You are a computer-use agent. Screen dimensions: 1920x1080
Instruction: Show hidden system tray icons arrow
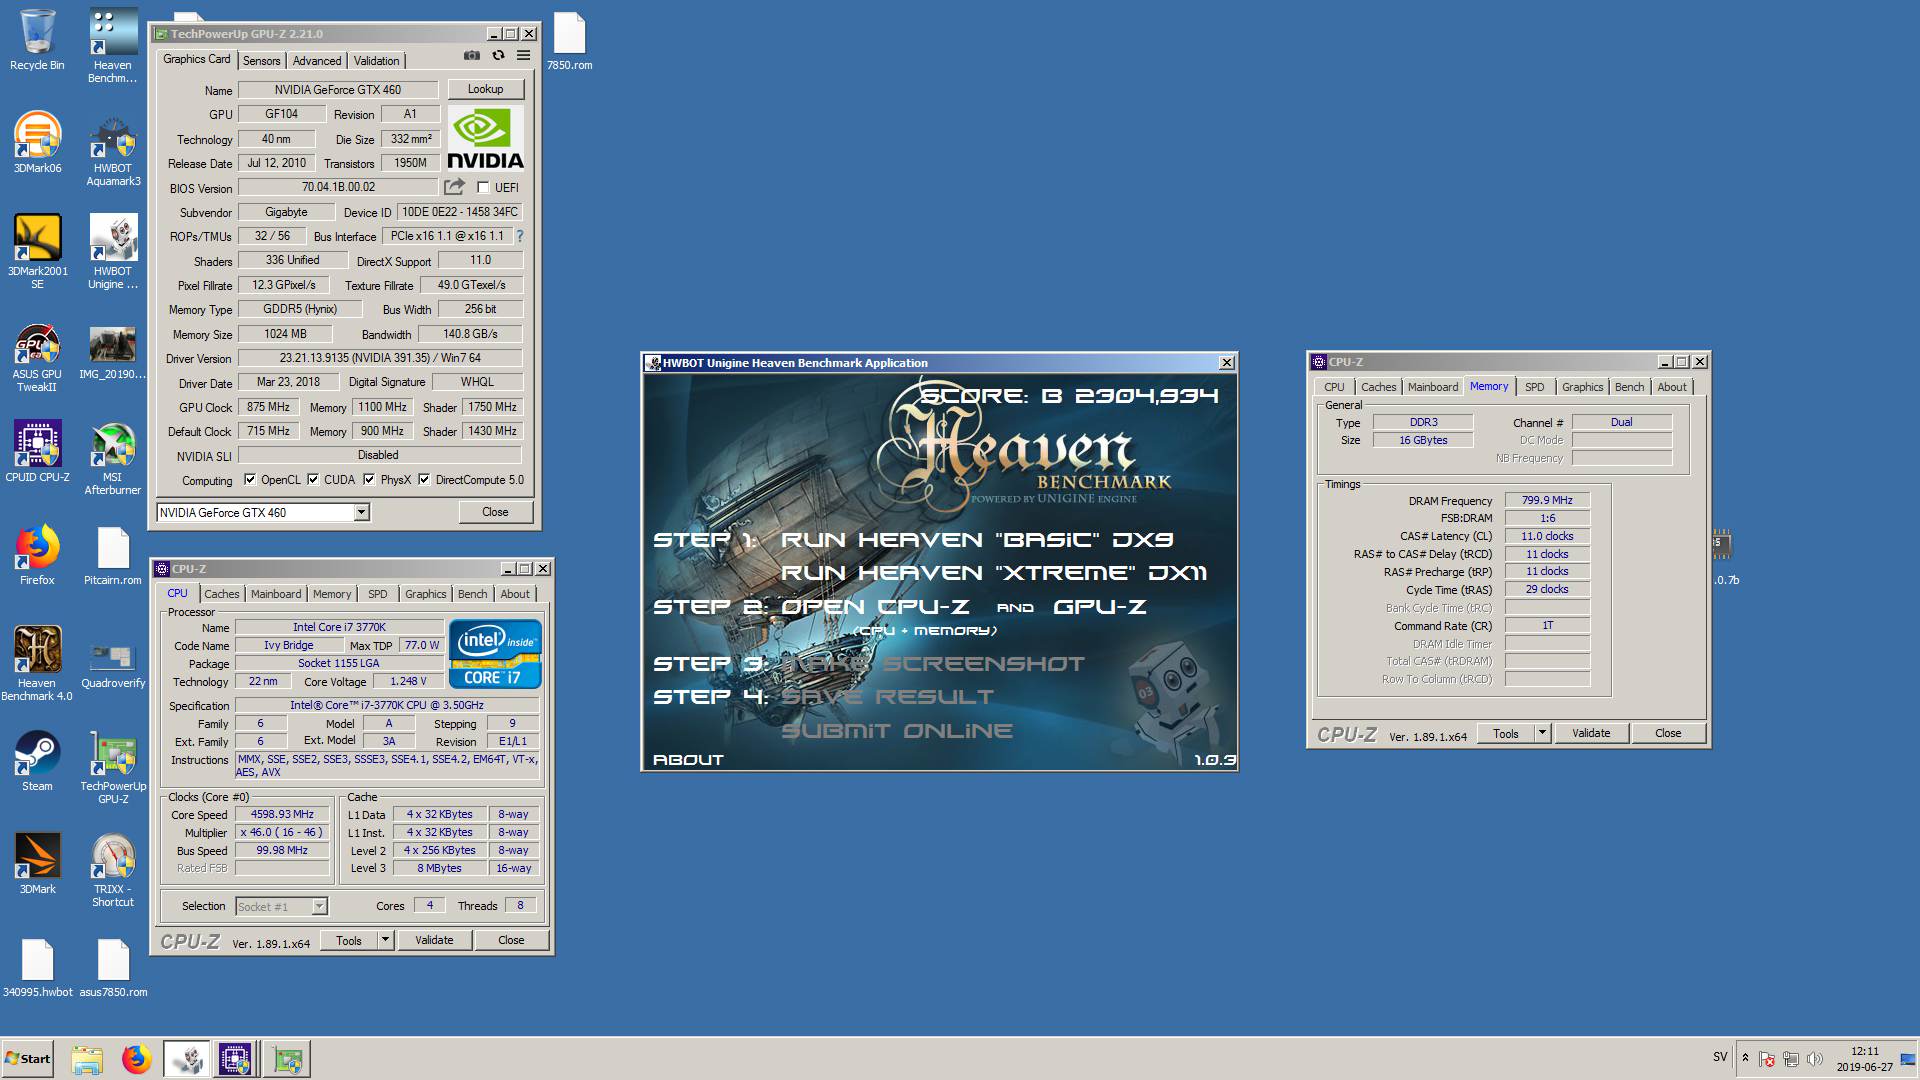pyautogui.click(x=1745, y=1058)
